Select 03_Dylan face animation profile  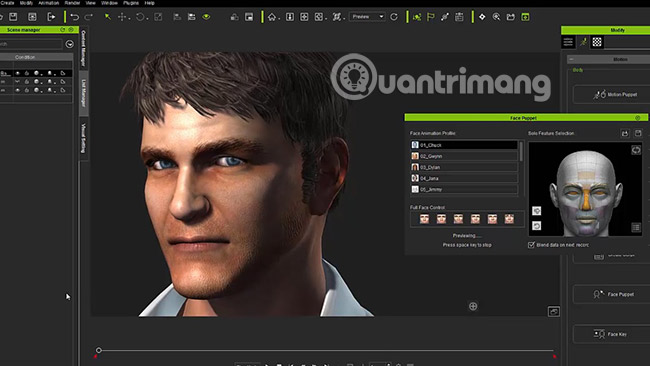(464, 167)
